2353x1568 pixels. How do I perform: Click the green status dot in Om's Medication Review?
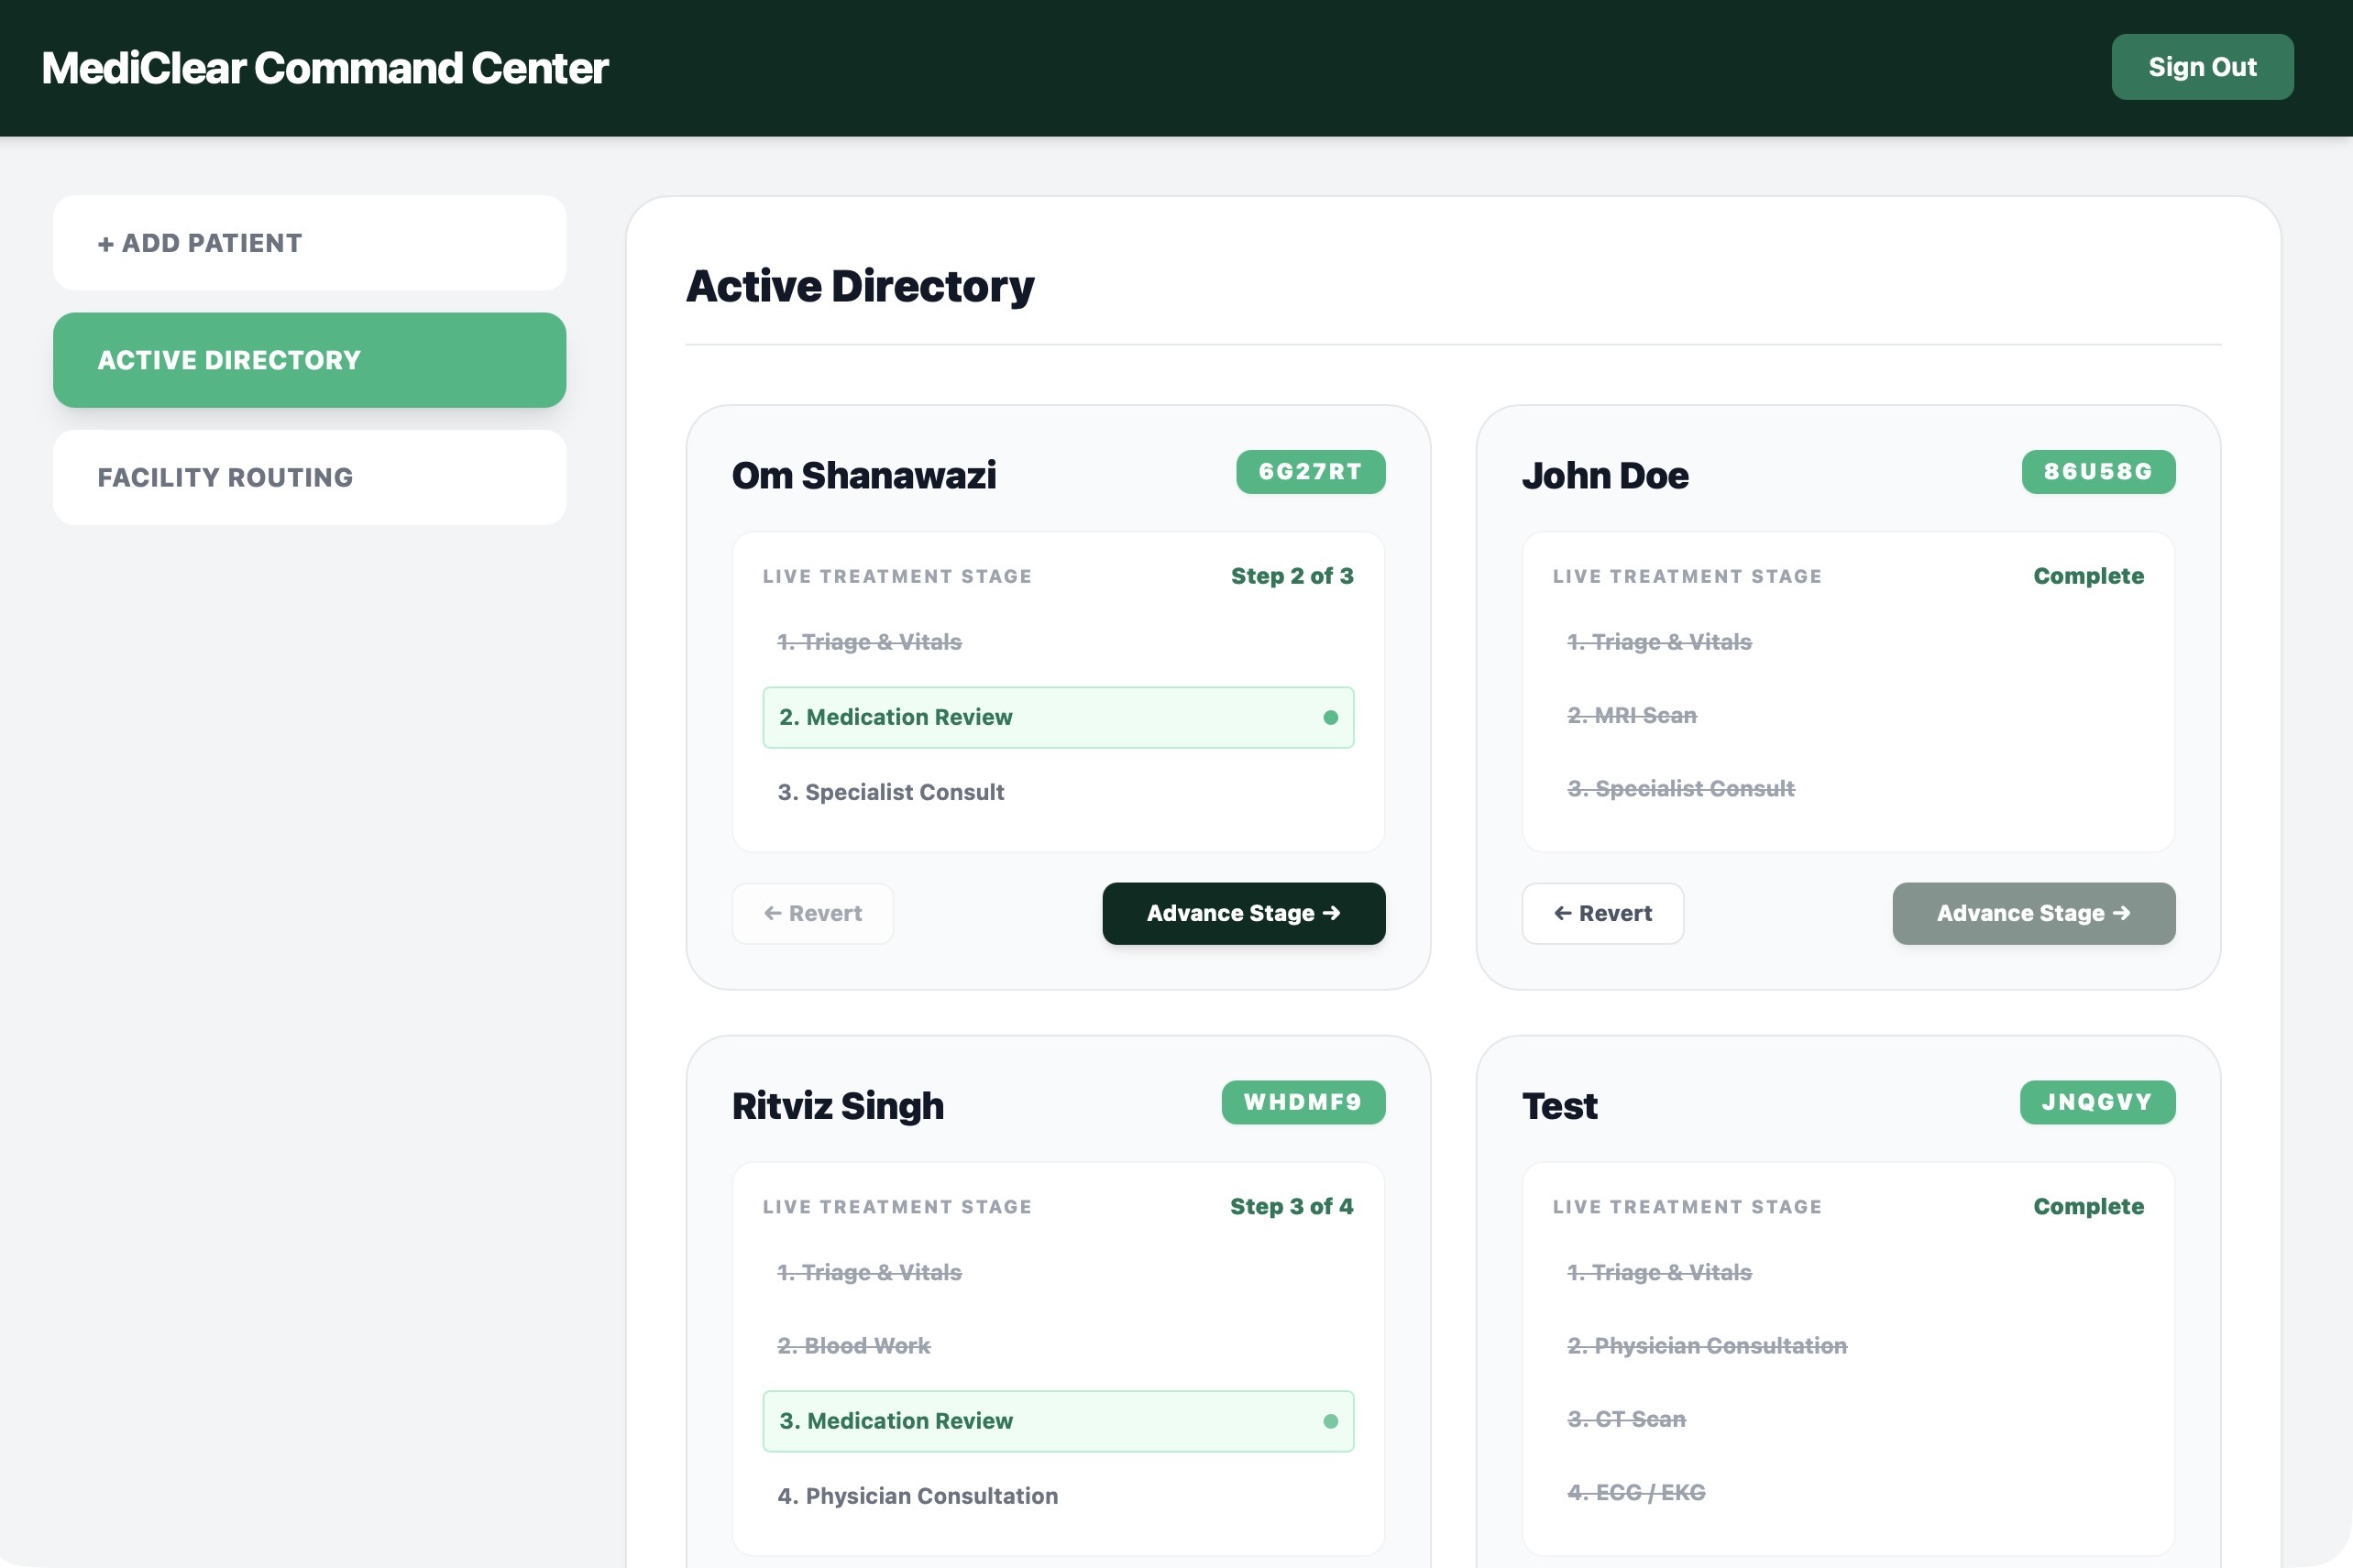[1330, 717]
